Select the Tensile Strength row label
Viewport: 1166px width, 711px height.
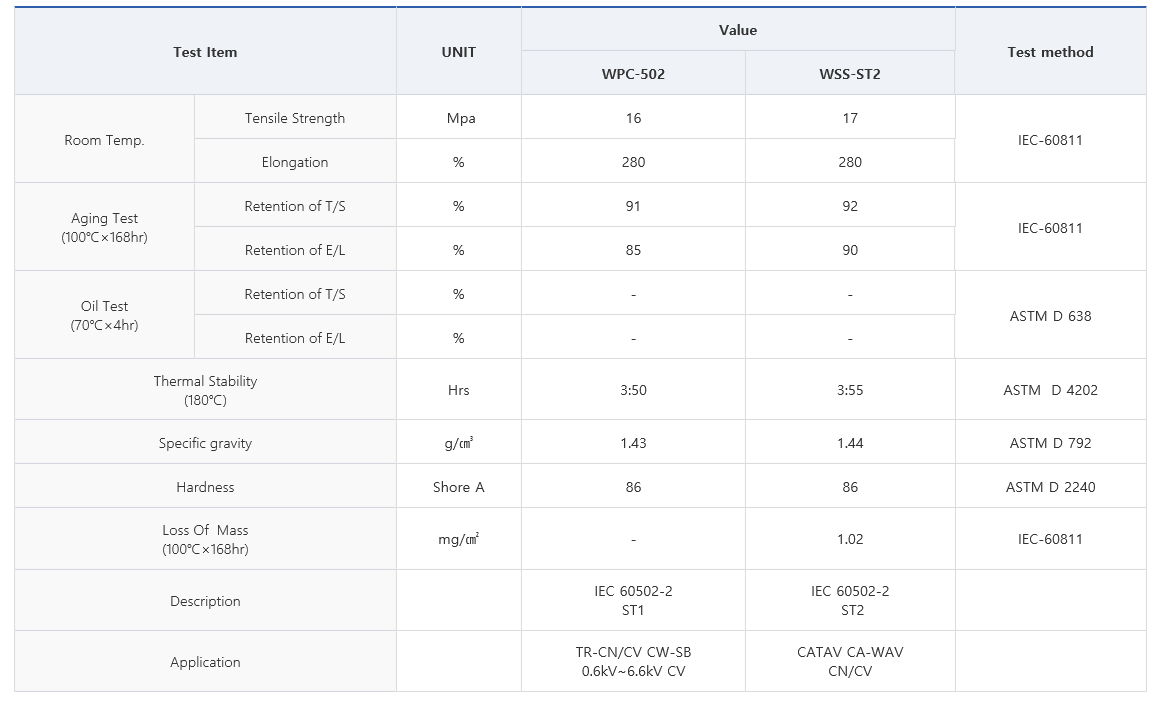pyautogui.click(x=294, y=118)
